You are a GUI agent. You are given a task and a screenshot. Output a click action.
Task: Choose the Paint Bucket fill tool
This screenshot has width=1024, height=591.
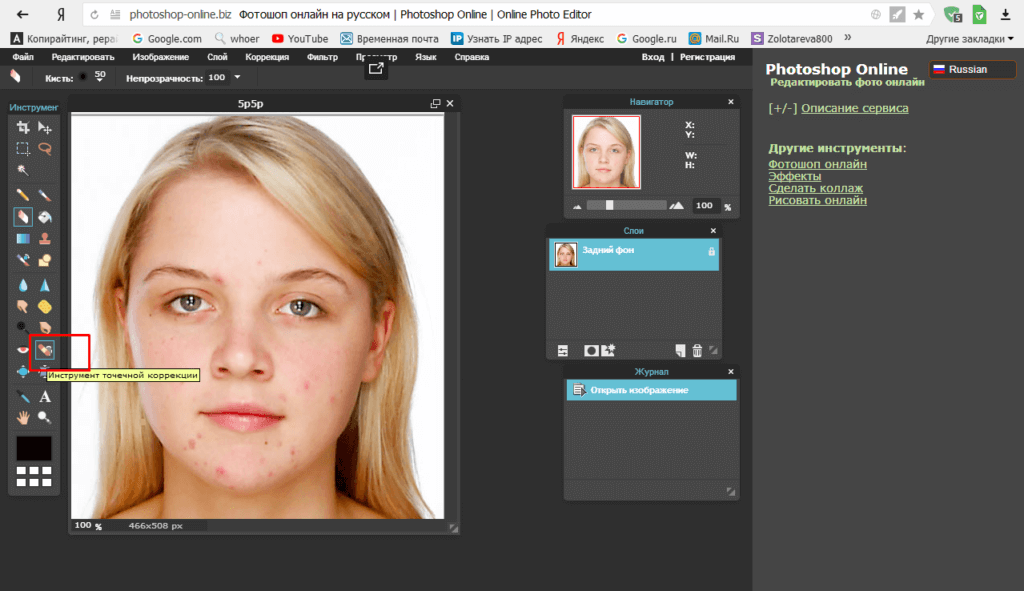(x=45, y=216)
